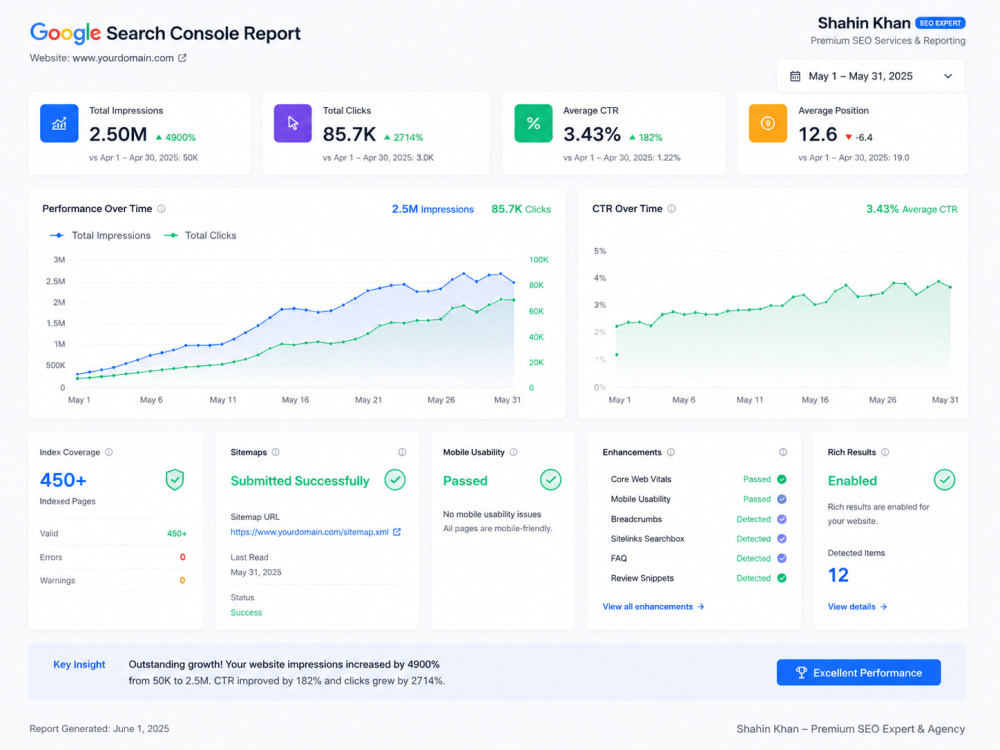Click the SEO EXPERT badge

coord(940,23)
